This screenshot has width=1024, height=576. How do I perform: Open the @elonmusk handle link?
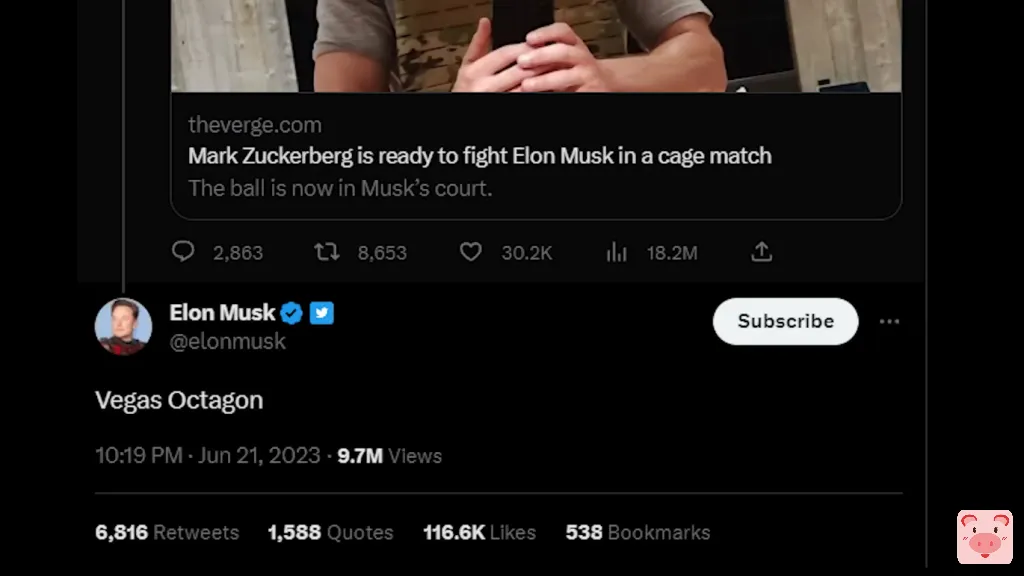tap(227, 341)
